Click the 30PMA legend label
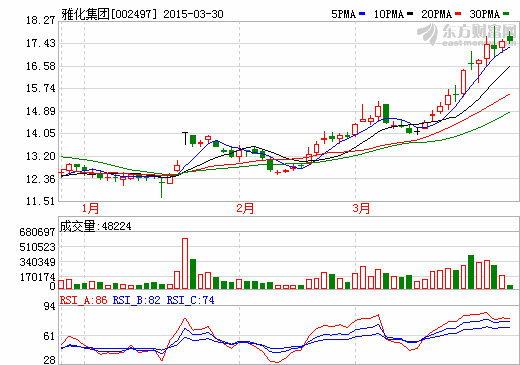This screenshot has height=365, width=520. pyautogui.click(x=484, y=14)
